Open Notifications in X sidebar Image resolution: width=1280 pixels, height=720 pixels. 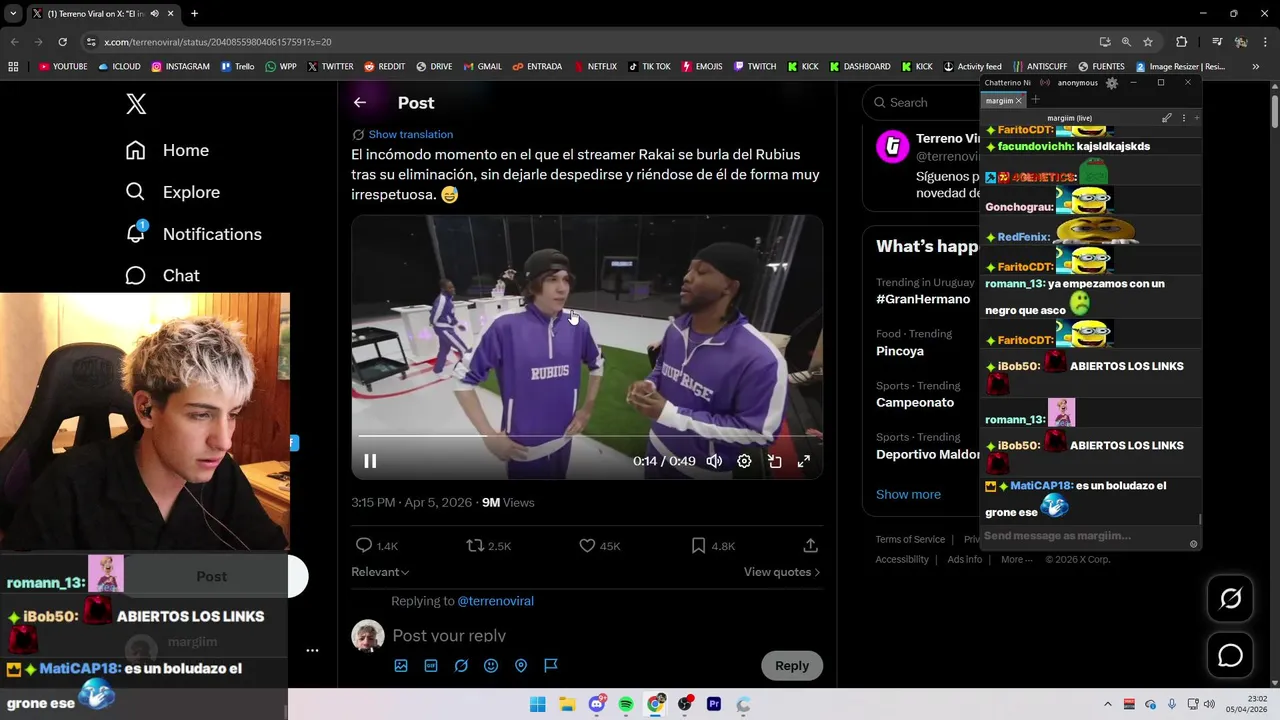[193, 234]
